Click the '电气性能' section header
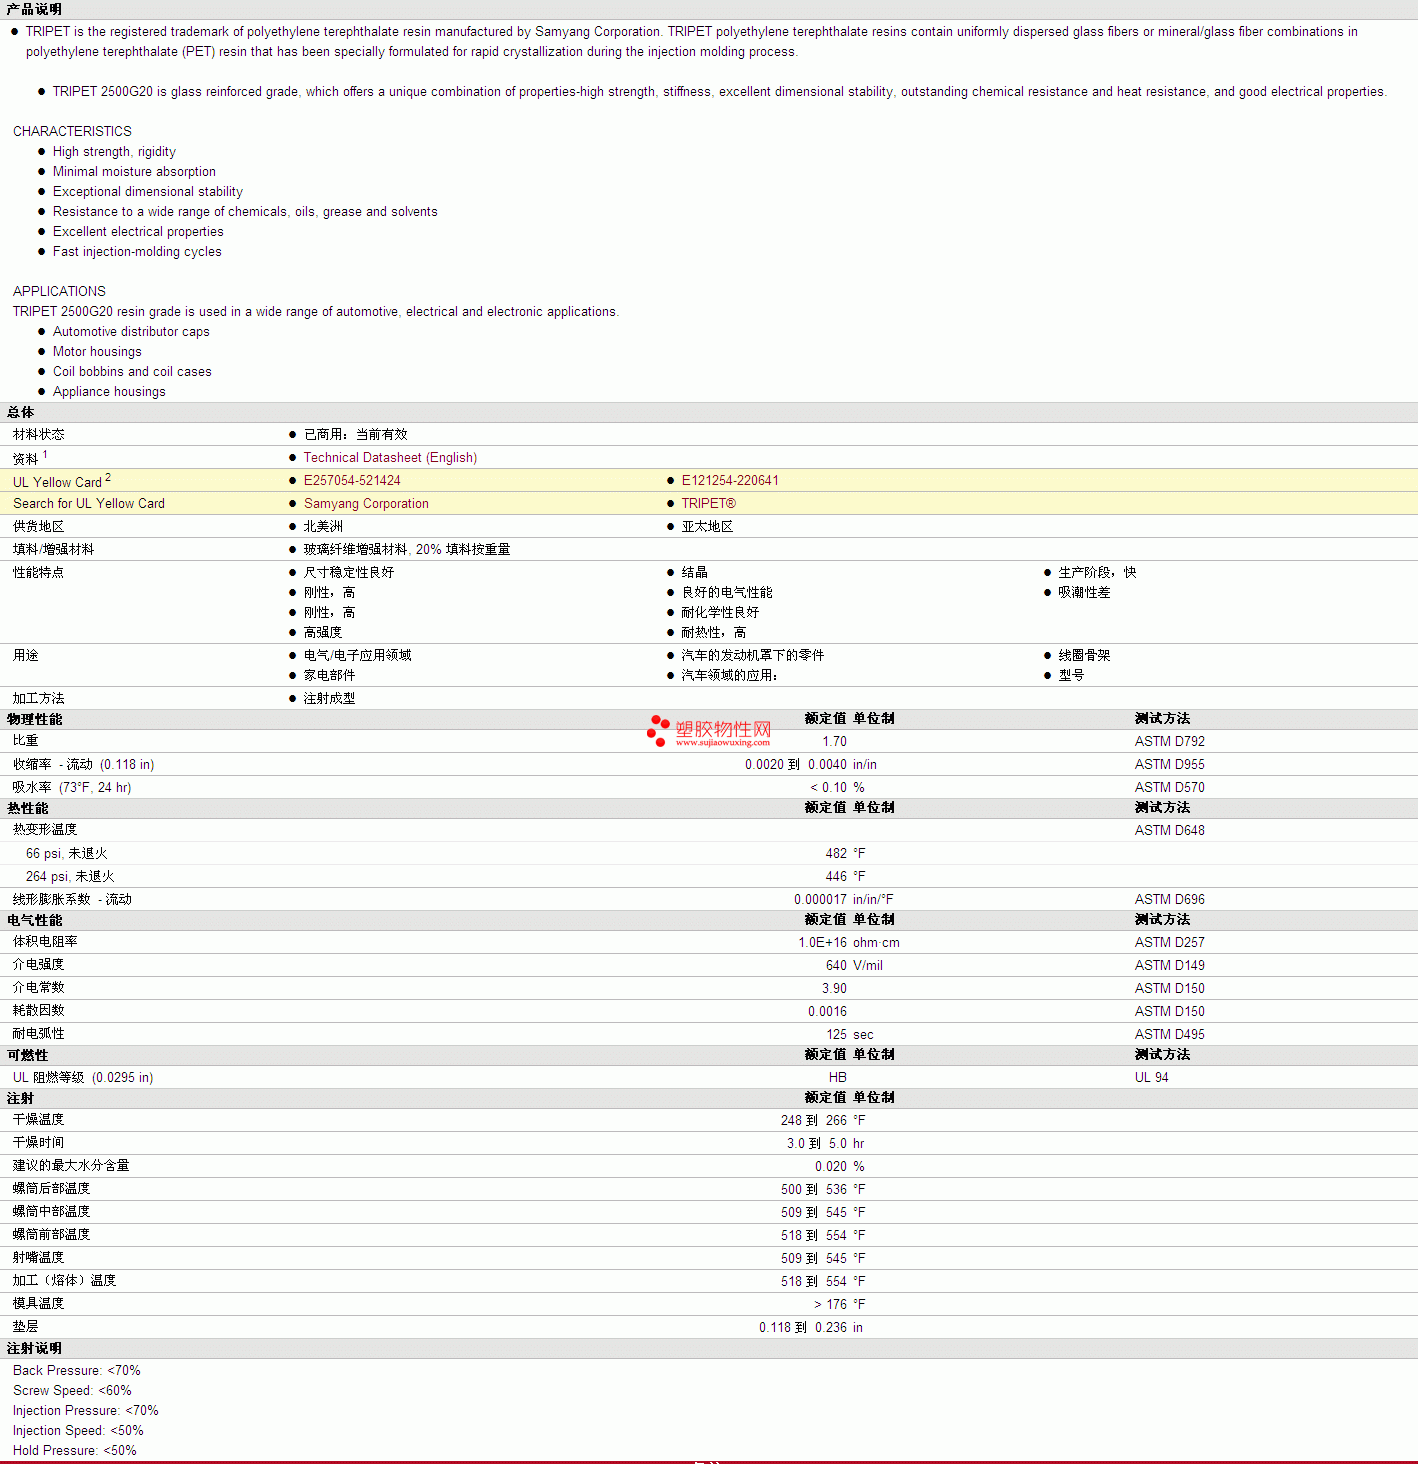 pyautogui.click(x=34, y=920)
